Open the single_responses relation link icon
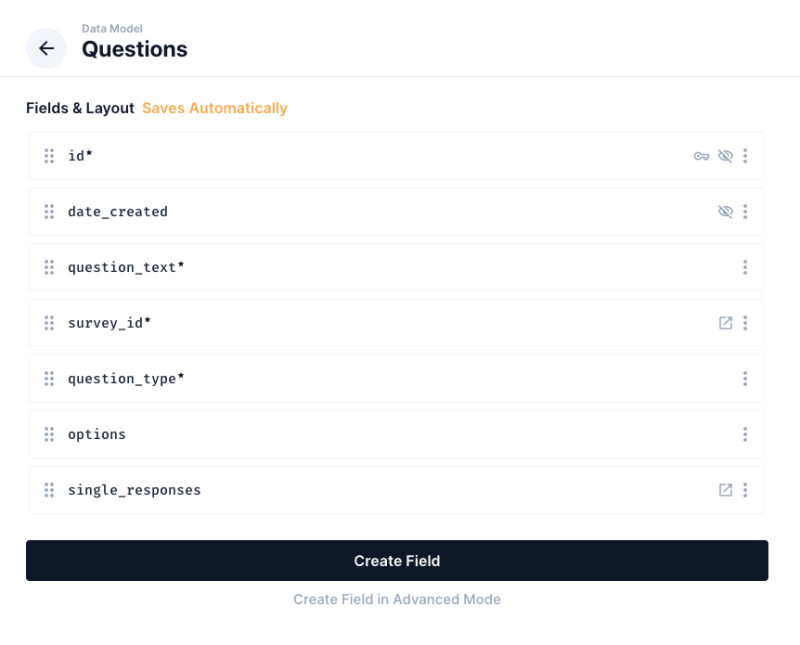800x645 pixels. tap(726, 490)
